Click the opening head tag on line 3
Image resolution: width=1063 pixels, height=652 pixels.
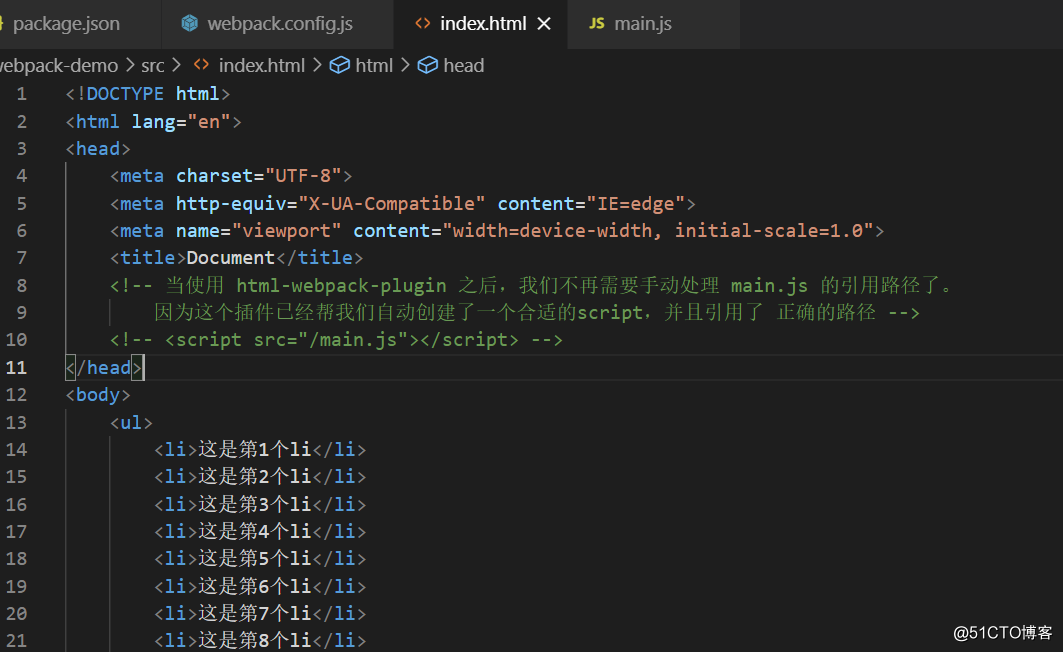[x=98, y=148]
